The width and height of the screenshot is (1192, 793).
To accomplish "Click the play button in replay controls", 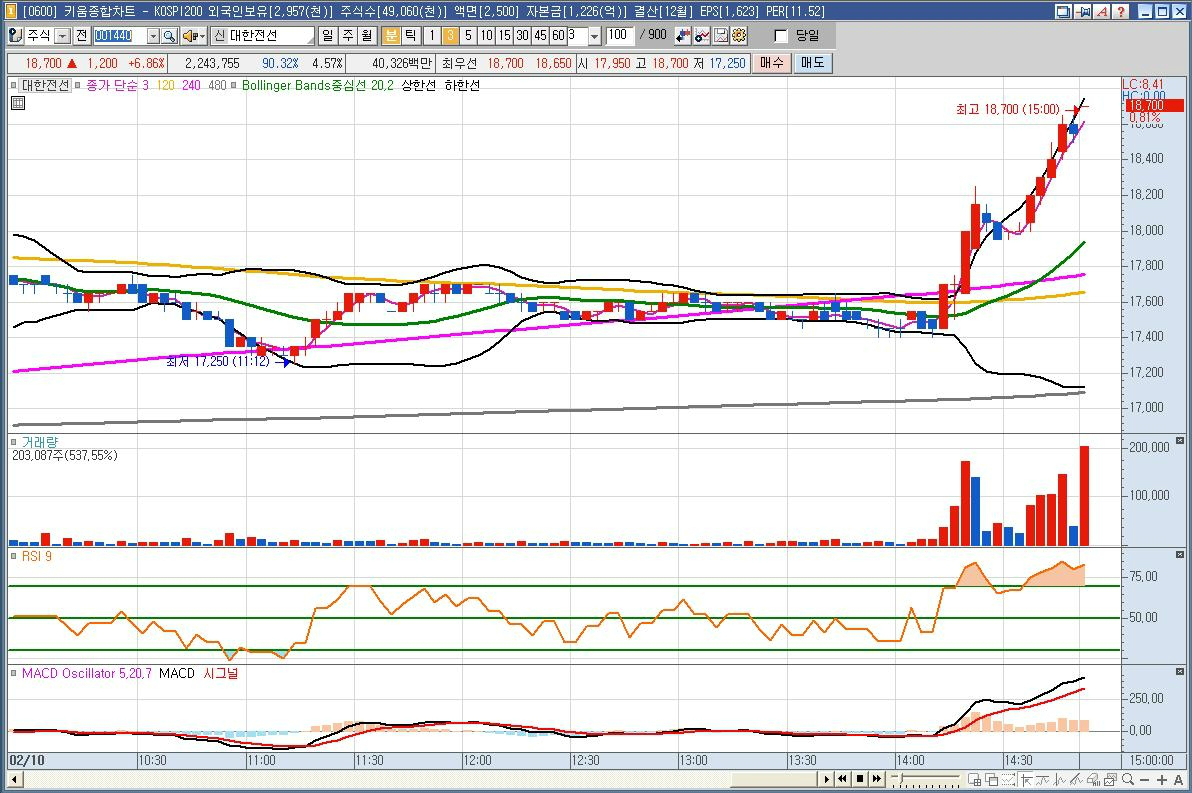I will click(x=826, y=779).
